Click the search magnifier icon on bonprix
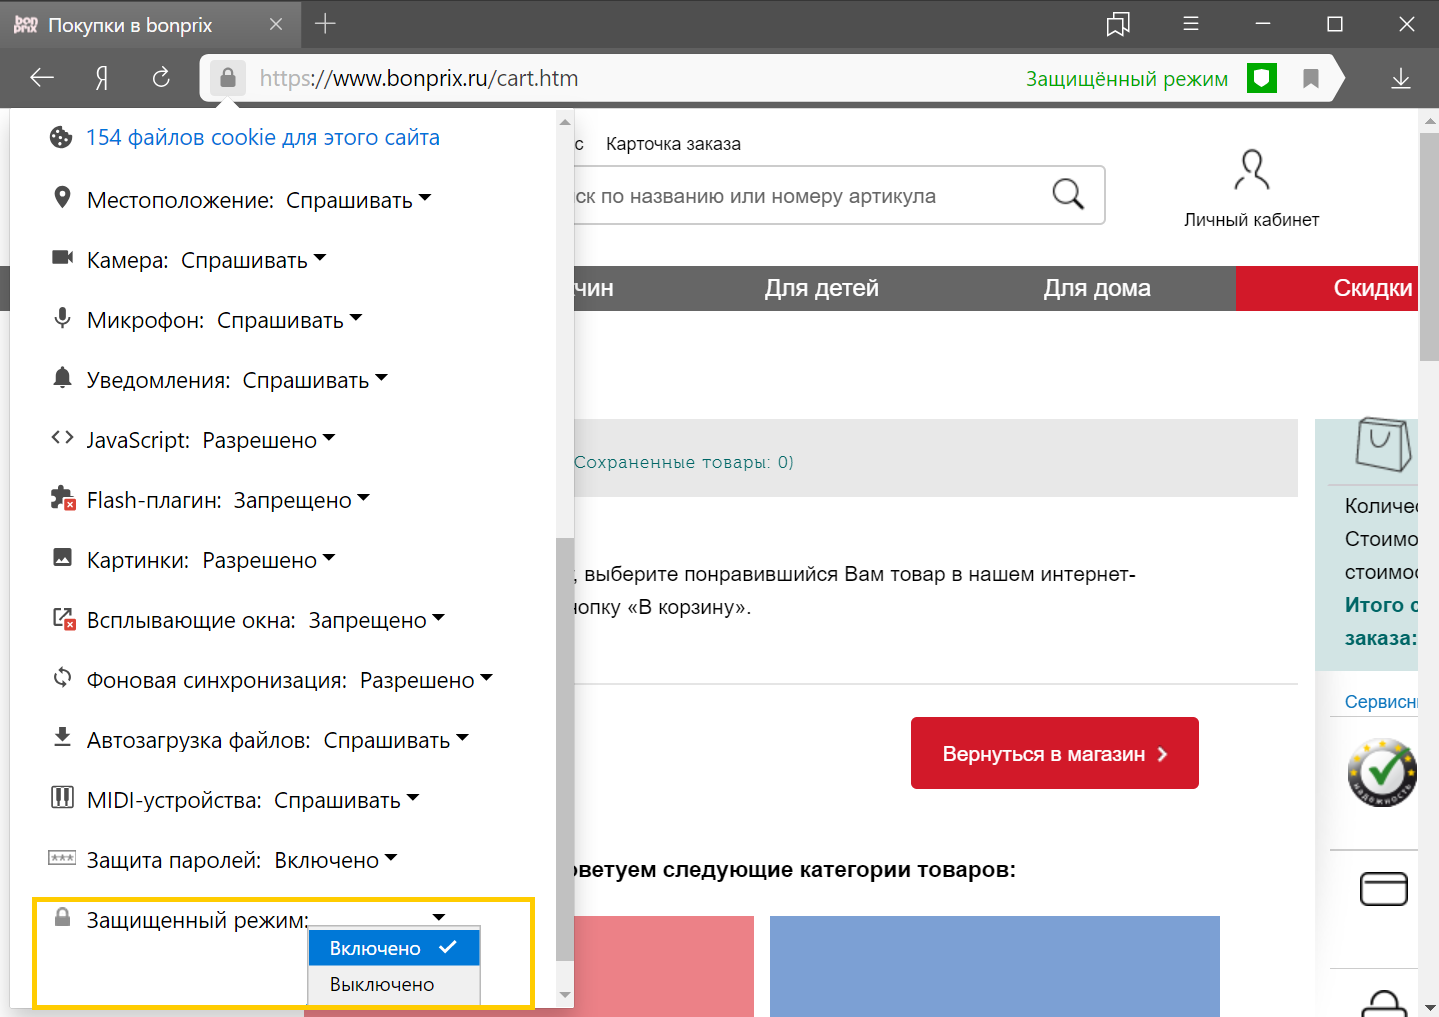The height and width of the screenshot is (1017, 1439). (x=1068, y=194)
